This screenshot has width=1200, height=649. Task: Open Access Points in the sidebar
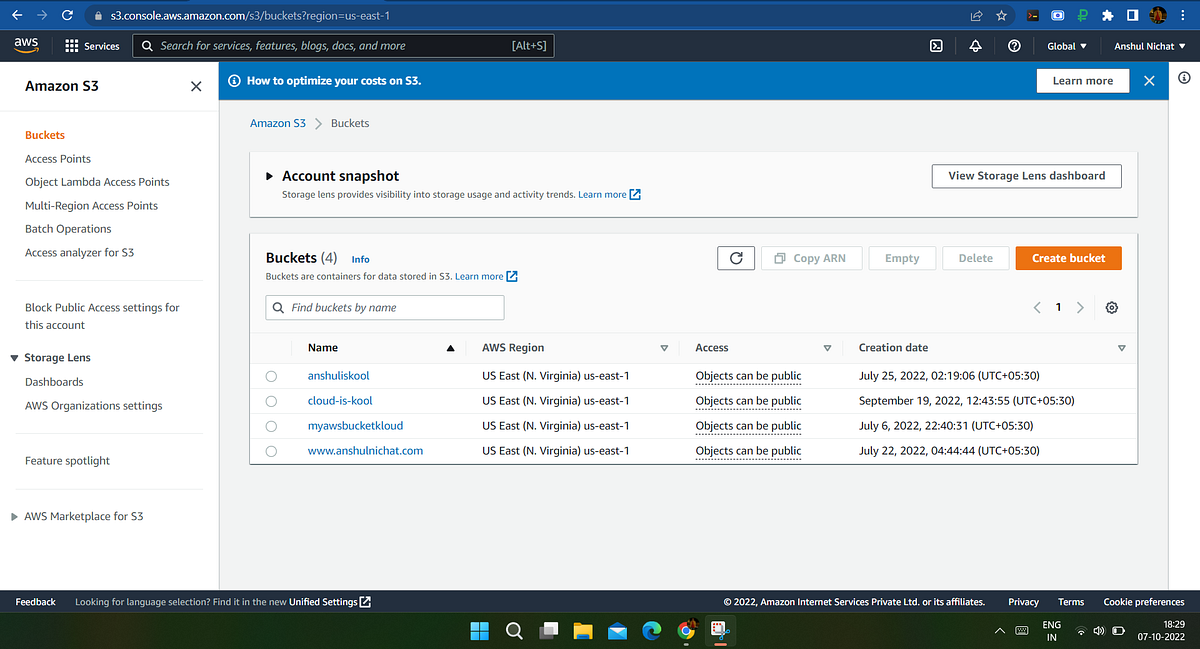coord(57,158)
